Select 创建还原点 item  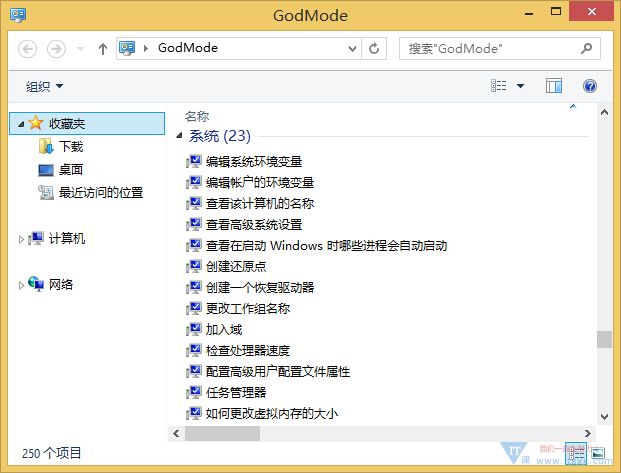point(236,266)
